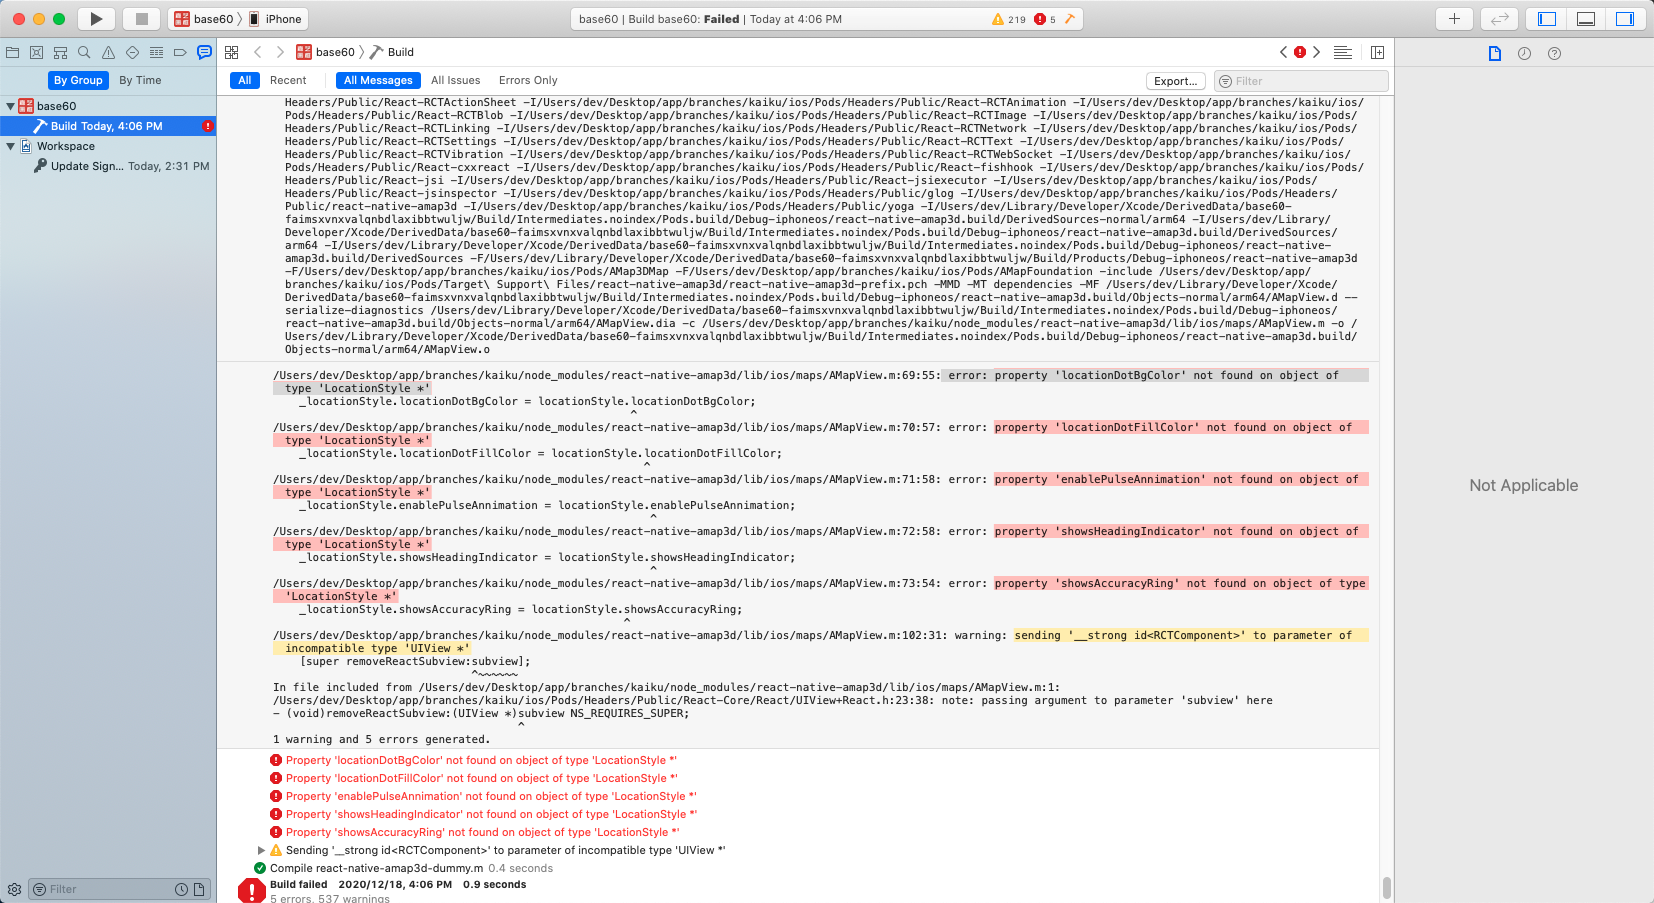Screen dimensions: 1654x903
Task: Expand the 'Sending __strong id' warning row
Action: pos(262,850)
